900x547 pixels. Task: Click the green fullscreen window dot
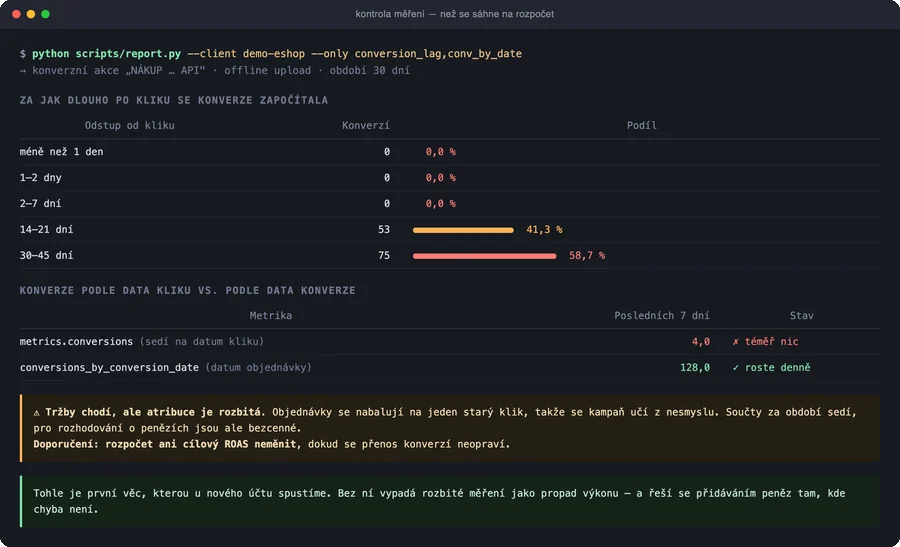pyautogui.click(x=45, y=14)
